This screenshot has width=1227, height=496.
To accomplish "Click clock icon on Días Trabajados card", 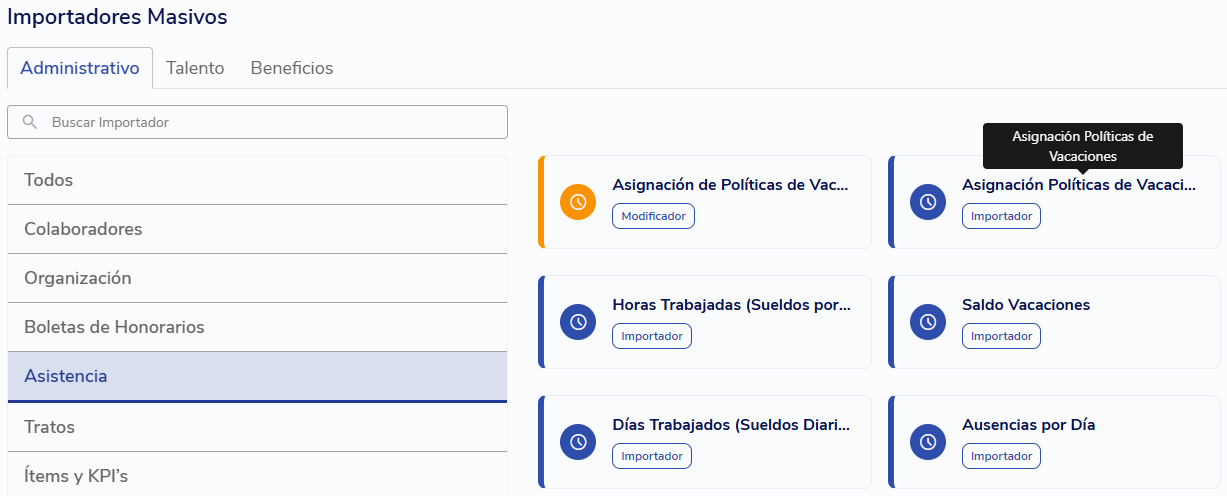I will point(578,442).
